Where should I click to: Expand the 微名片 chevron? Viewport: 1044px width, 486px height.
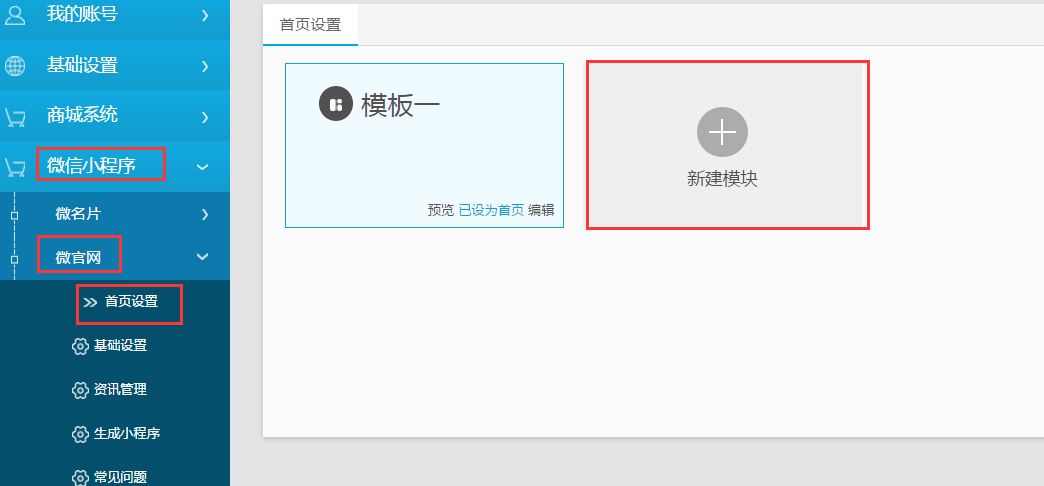205,214
